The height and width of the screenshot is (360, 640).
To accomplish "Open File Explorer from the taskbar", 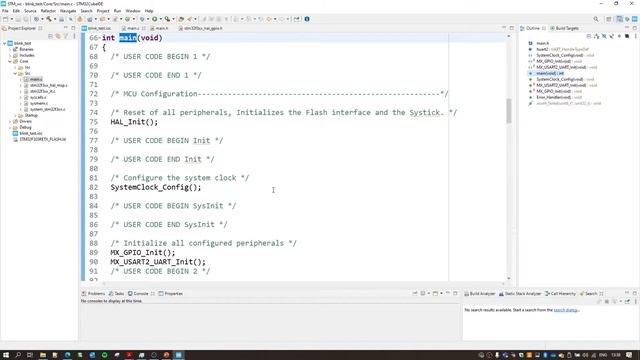I will pyautogui.click(x=42, y=355).
